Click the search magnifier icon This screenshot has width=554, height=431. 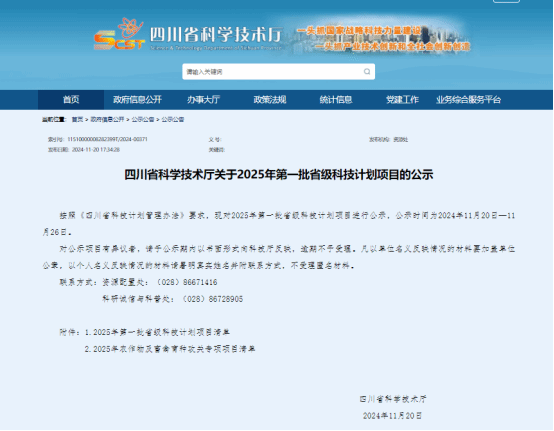coord(367,72)
